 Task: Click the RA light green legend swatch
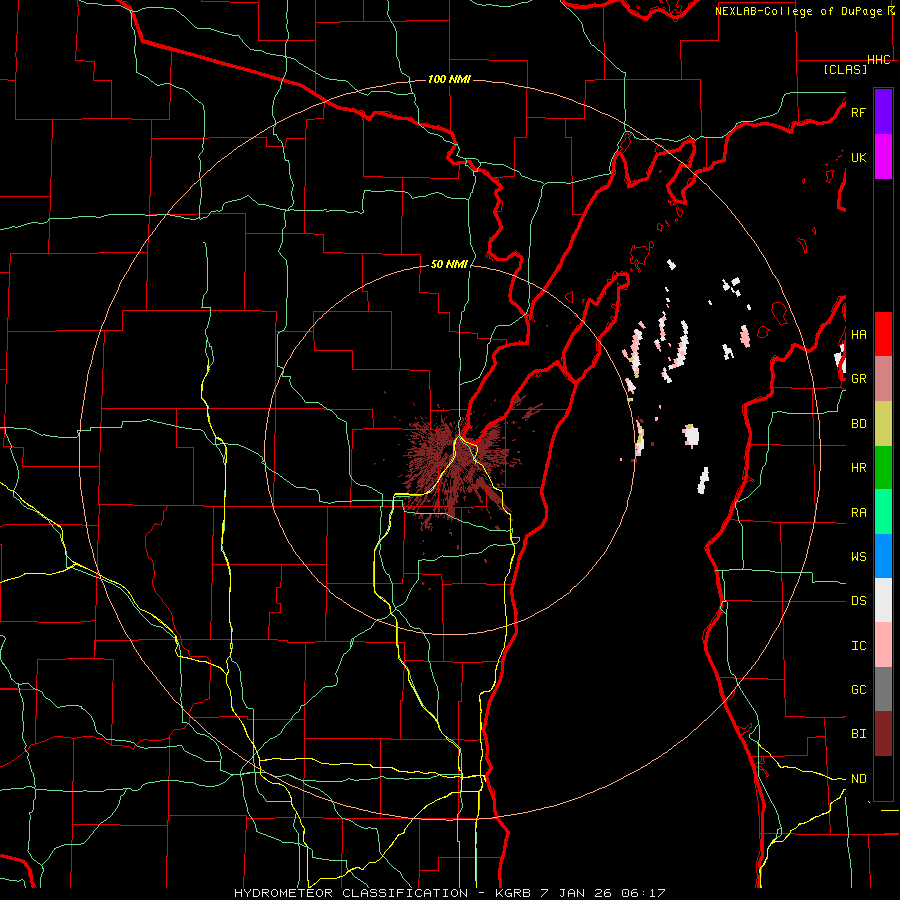pos(883,512)
